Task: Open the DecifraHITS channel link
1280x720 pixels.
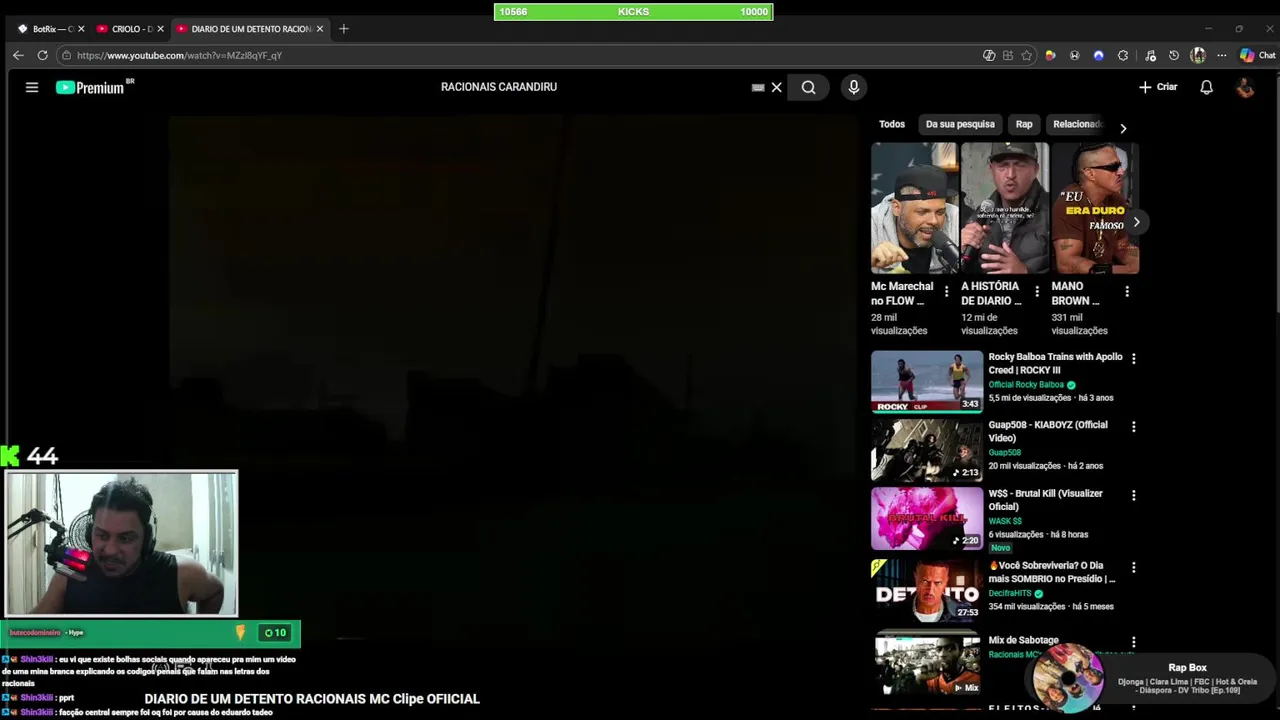Action: tap(1010, 593)
